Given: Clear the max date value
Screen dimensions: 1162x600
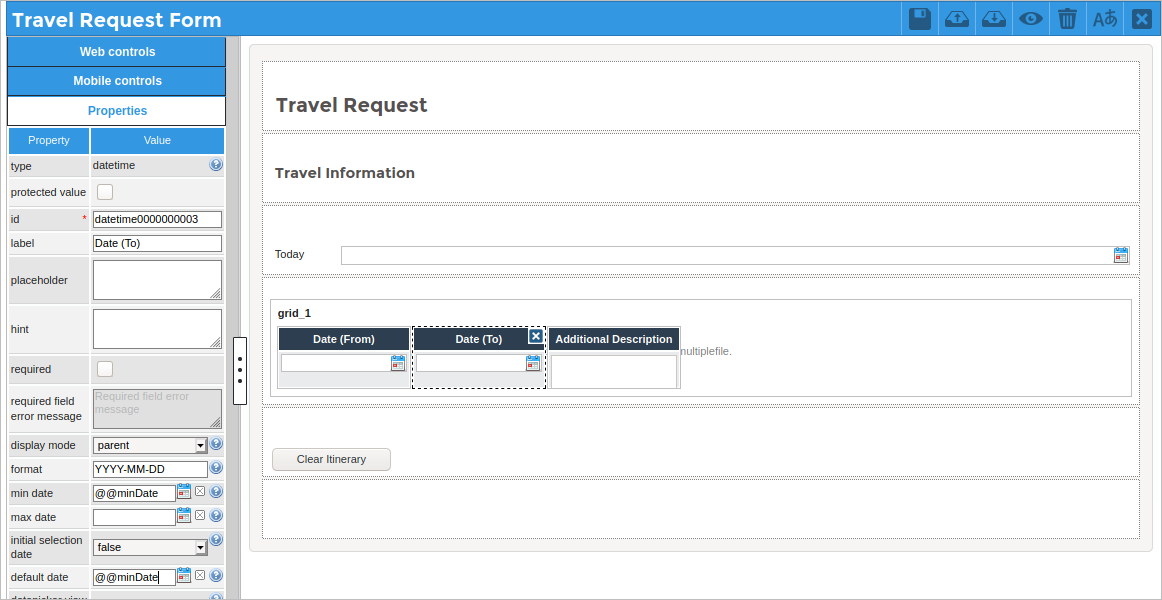Looking at the screenshot, I should [200, 516].
